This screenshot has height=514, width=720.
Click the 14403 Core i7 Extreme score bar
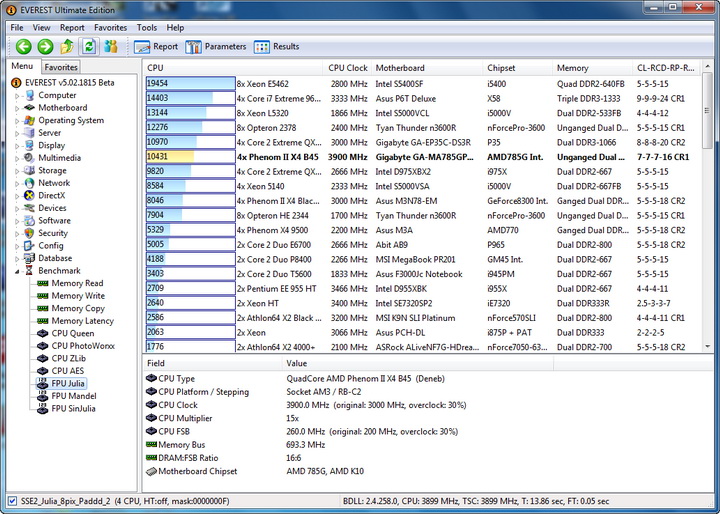point(191,98)
